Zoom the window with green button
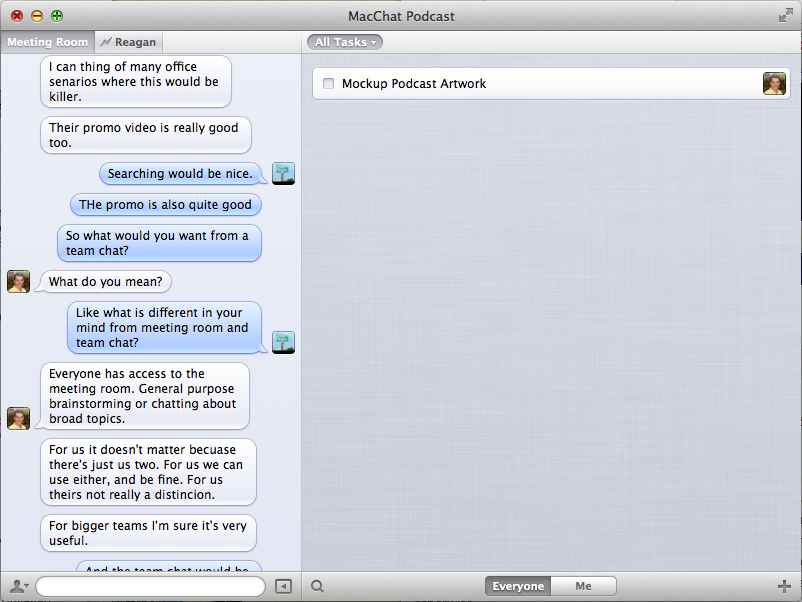802x602 pixels. pyautogui.click(x=57, y=16)
